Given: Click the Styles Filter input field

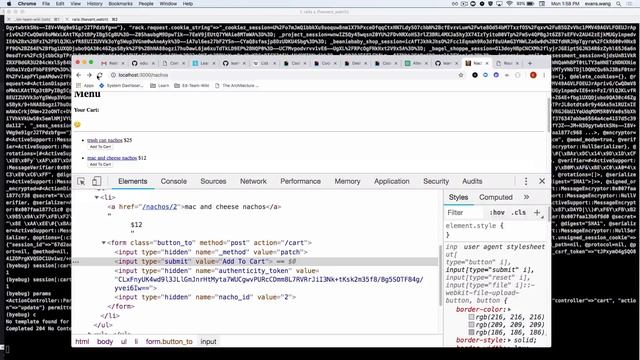Looking at the screenshot, I should pyautogui.click(x=465, y=213).
